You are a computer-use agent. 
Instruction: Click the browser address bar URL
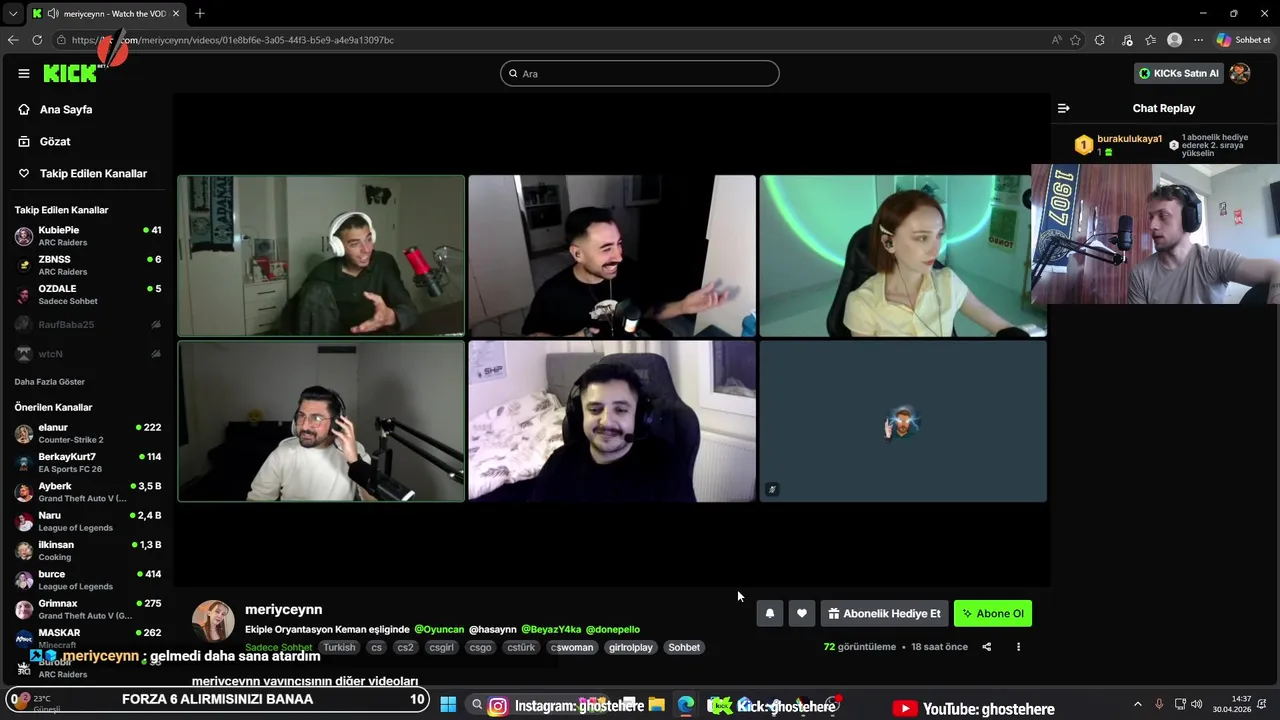233,40
